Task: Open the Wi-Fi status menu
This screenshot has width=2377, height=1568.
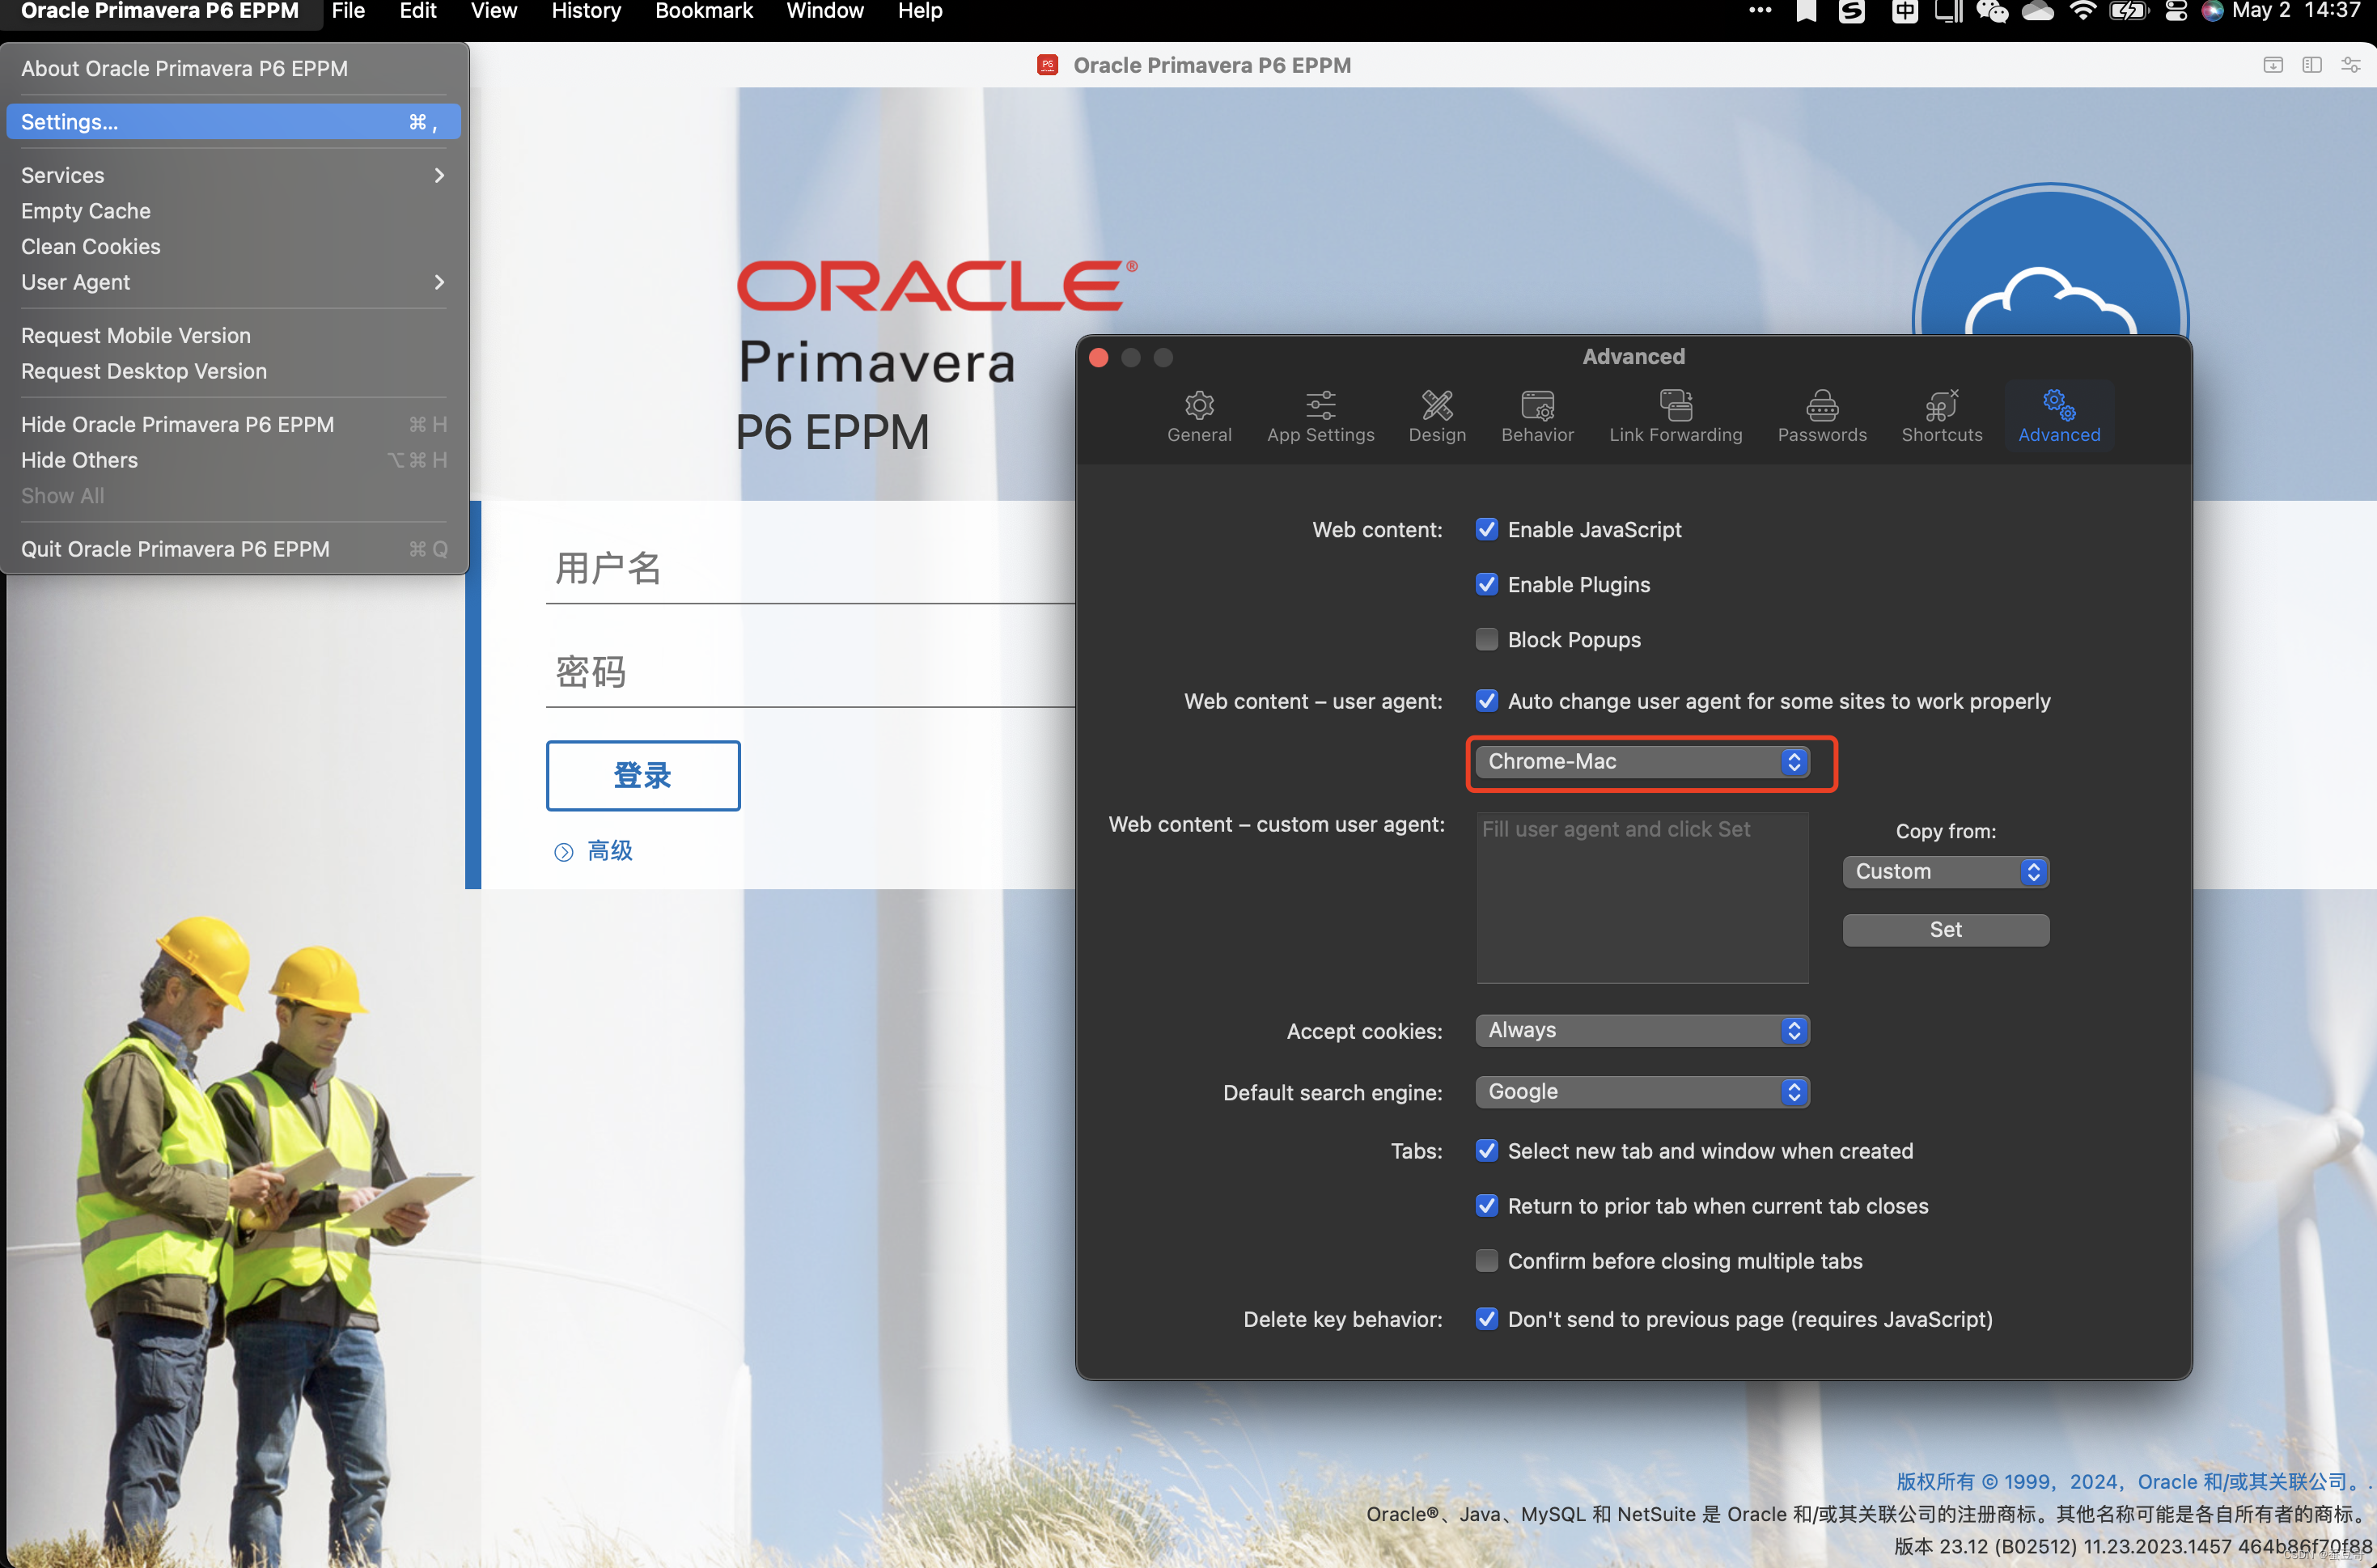Action: click(x=2083, y=11)
